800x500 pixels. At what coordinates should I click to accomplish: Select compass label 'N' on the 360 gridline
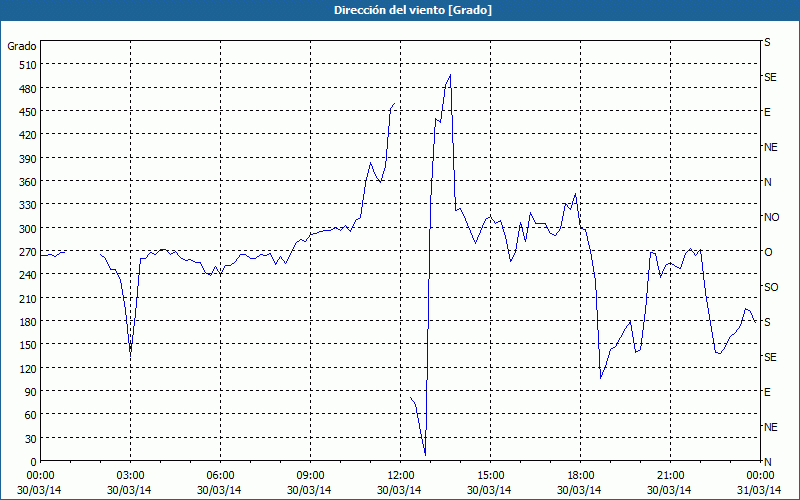coord(768,182)
